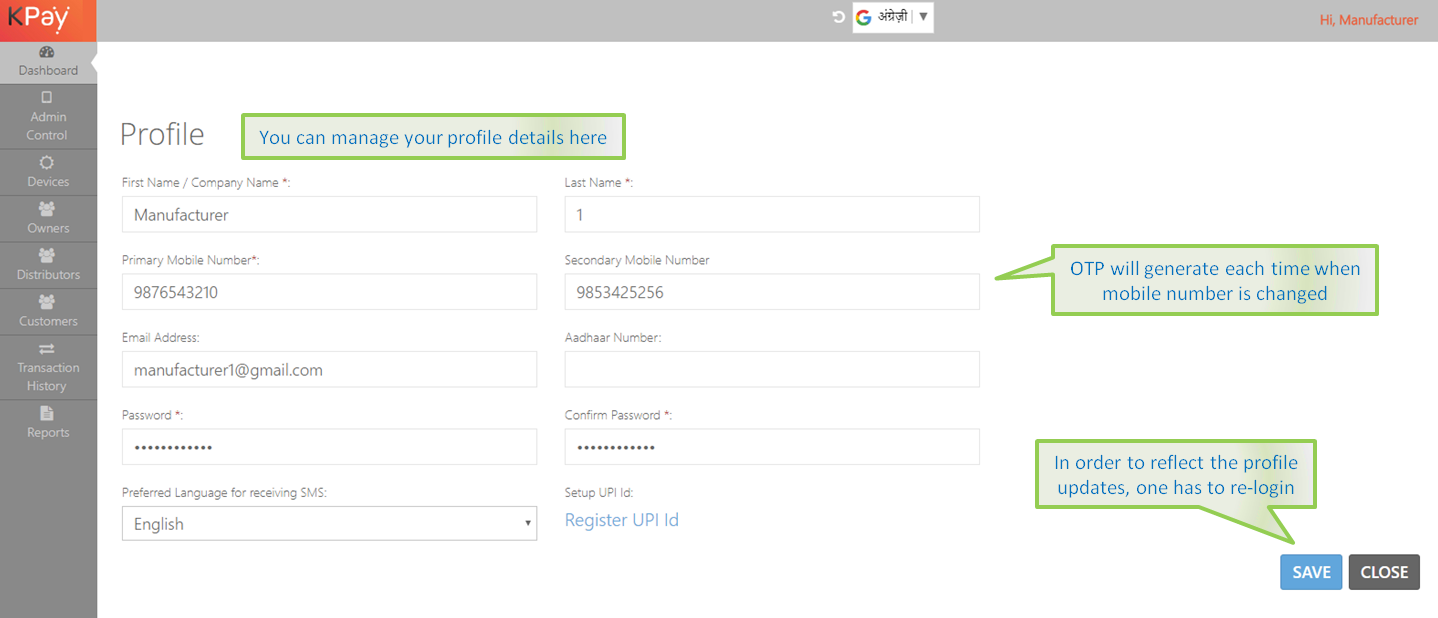This screenshot has width=1438, height=618.
Task: Expand the Preferred Language for SMS dropdown
Action: point(329,524)
